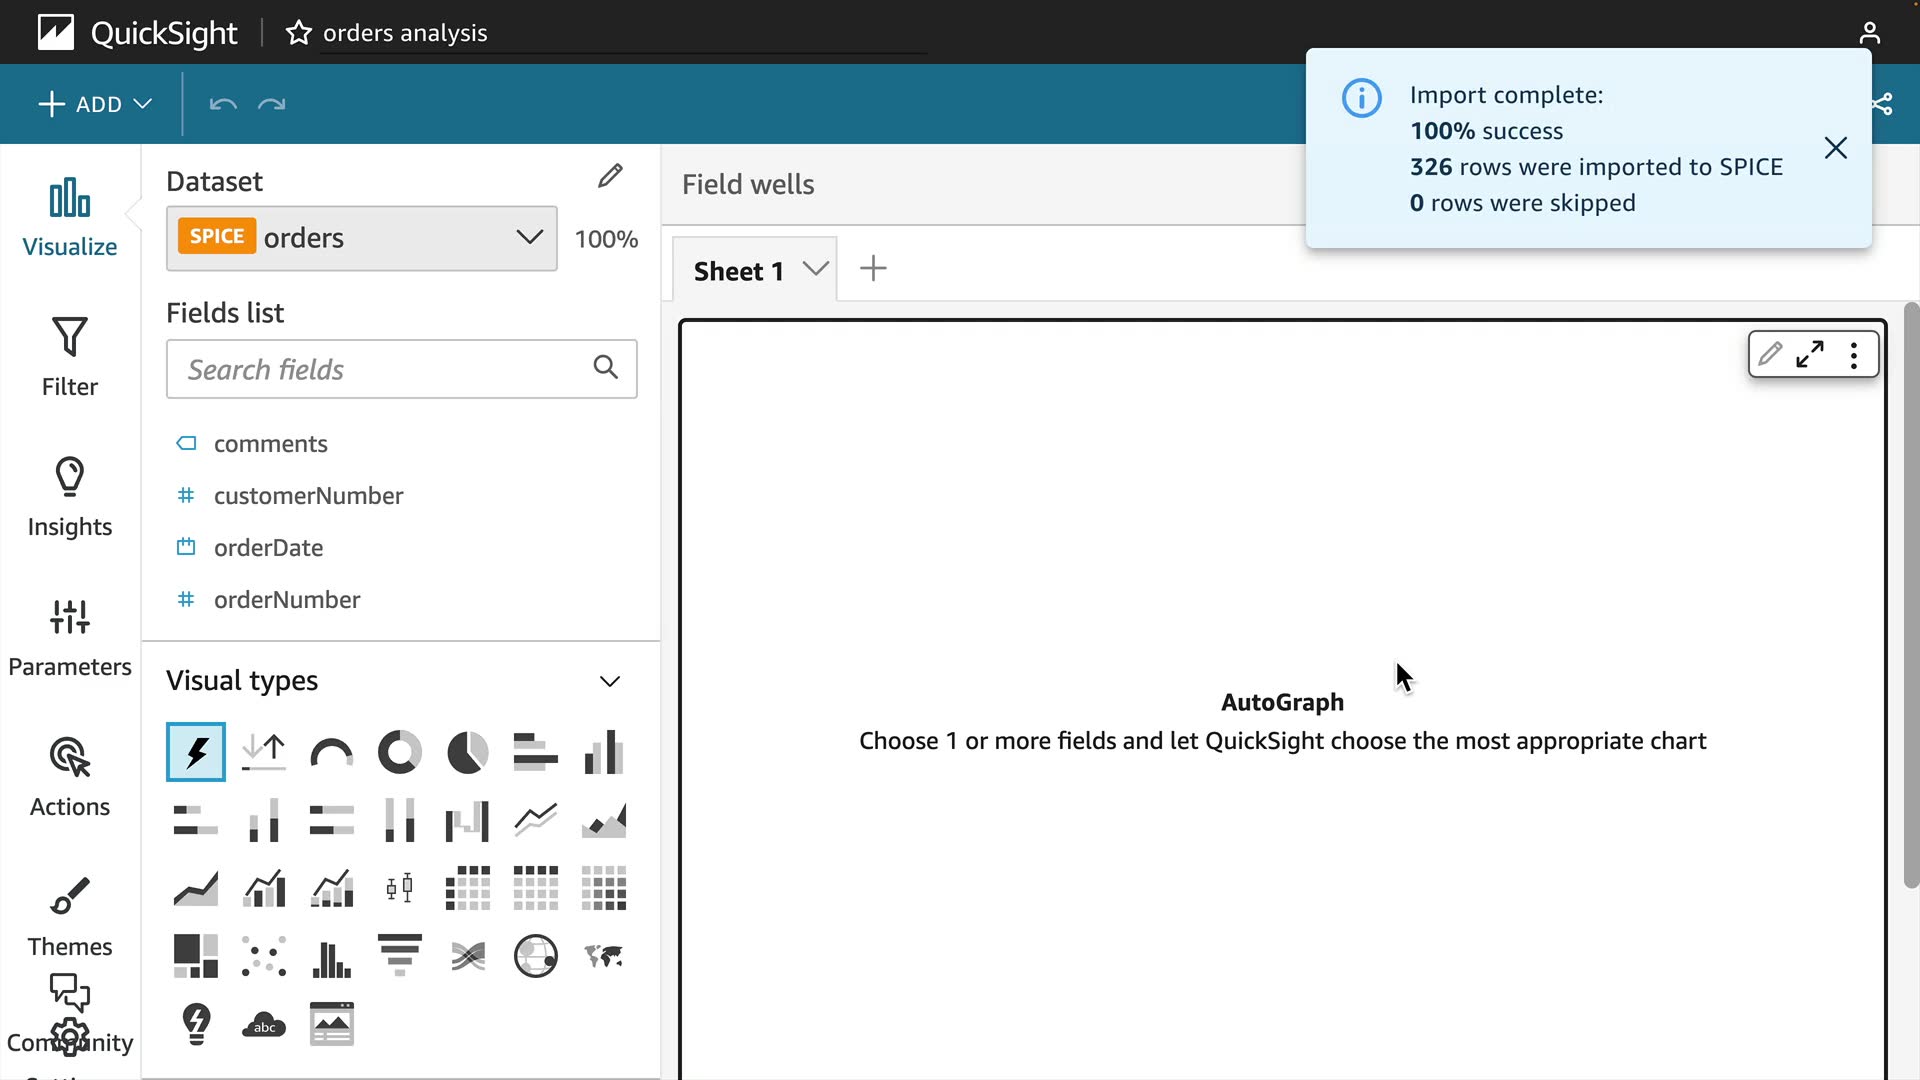Select the pie chart visual type
Image resolution: width=1920 pixels, height=1080 pixels.
click(x=467, y=753)
